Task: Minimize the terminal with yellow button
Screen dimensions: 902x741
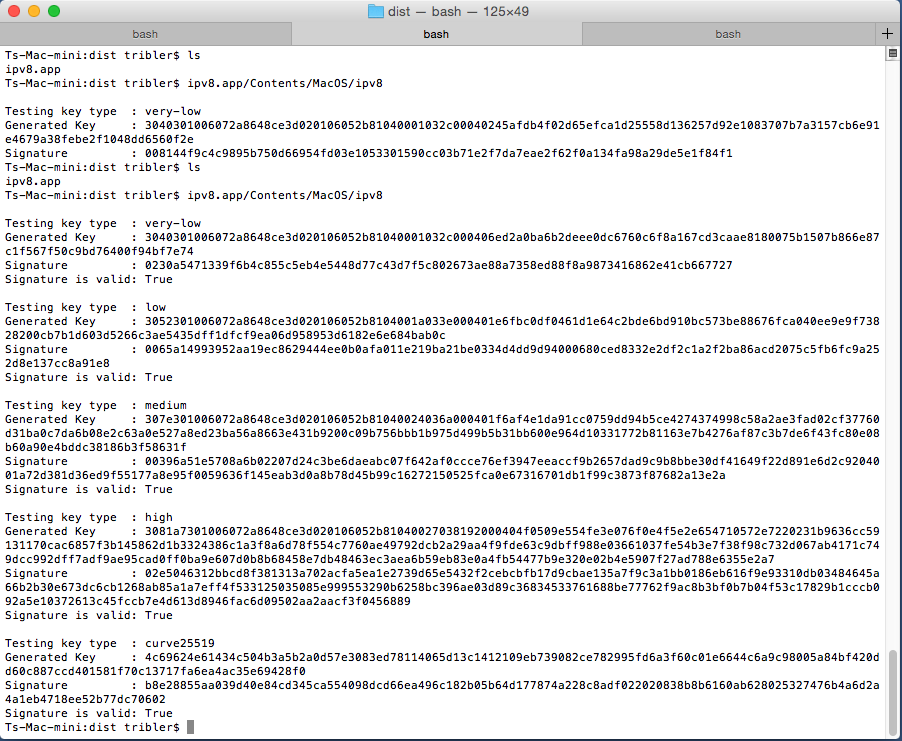Action: point(34,11)
